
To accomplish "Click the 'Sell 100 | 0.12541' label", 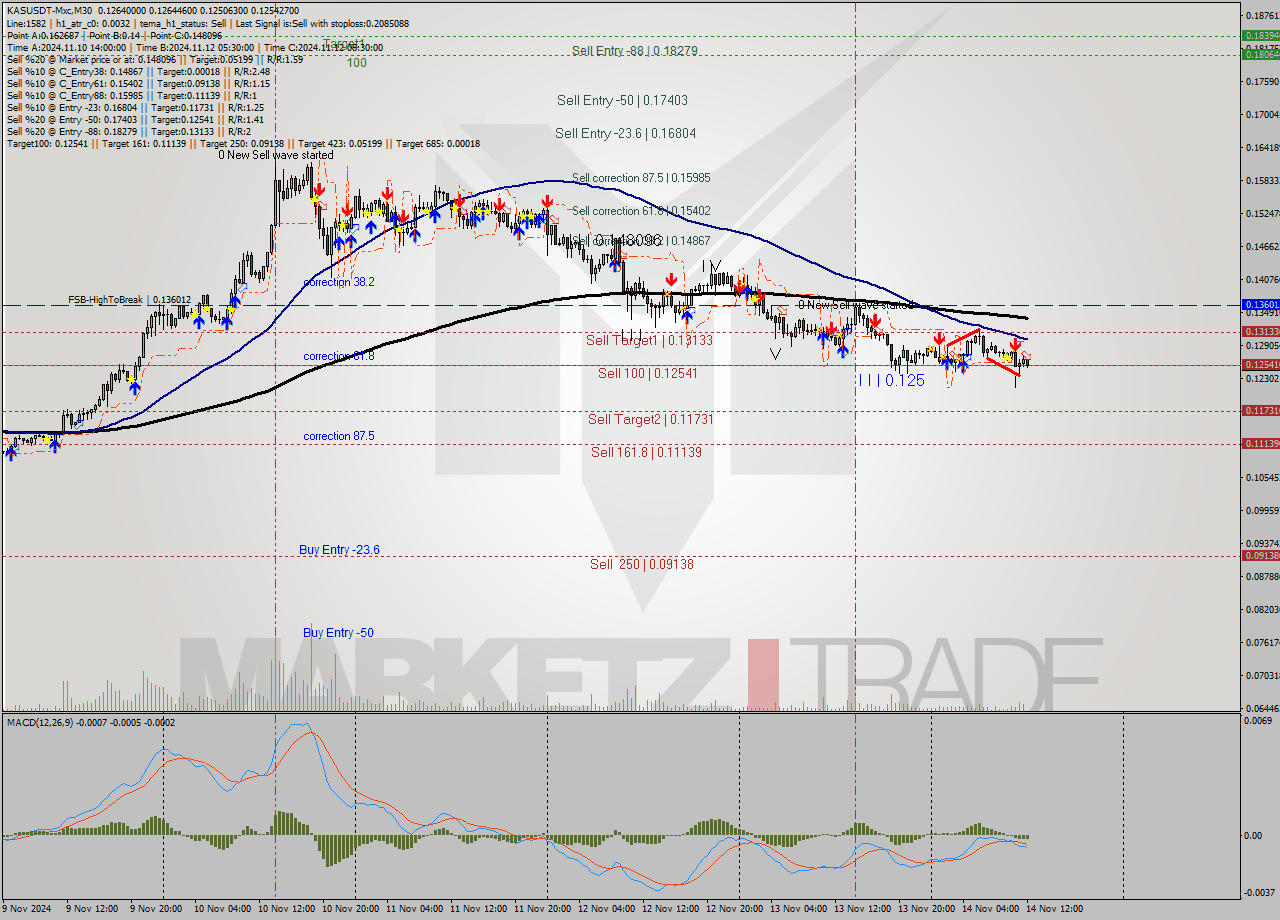I will click(x=647, y=373).
